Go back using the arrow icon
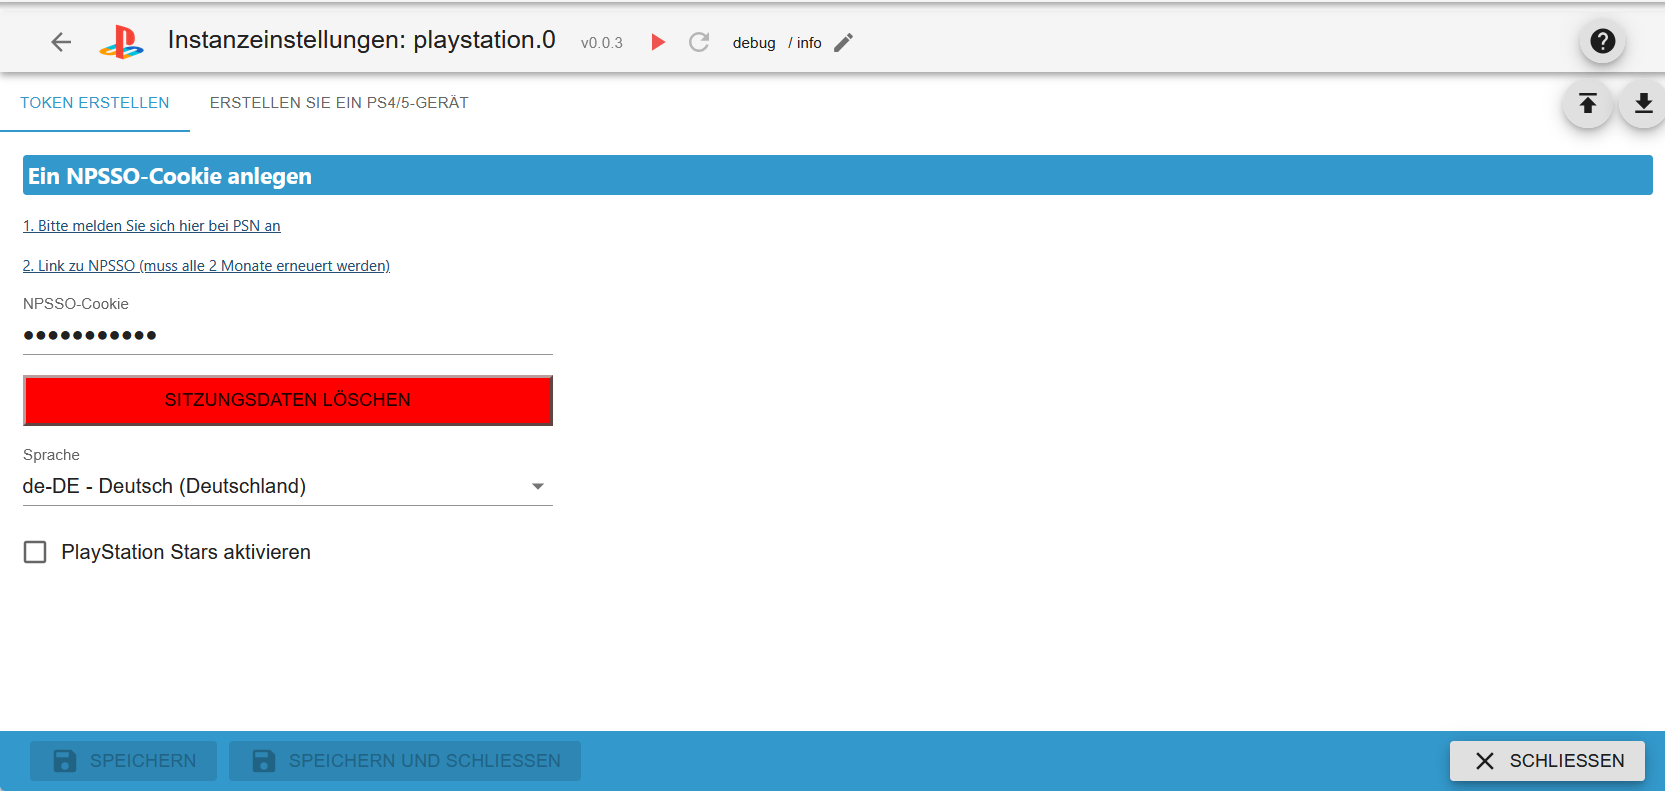Viewport: 1665px width, 791px height. pyautogui.click(x=61, y=42)
